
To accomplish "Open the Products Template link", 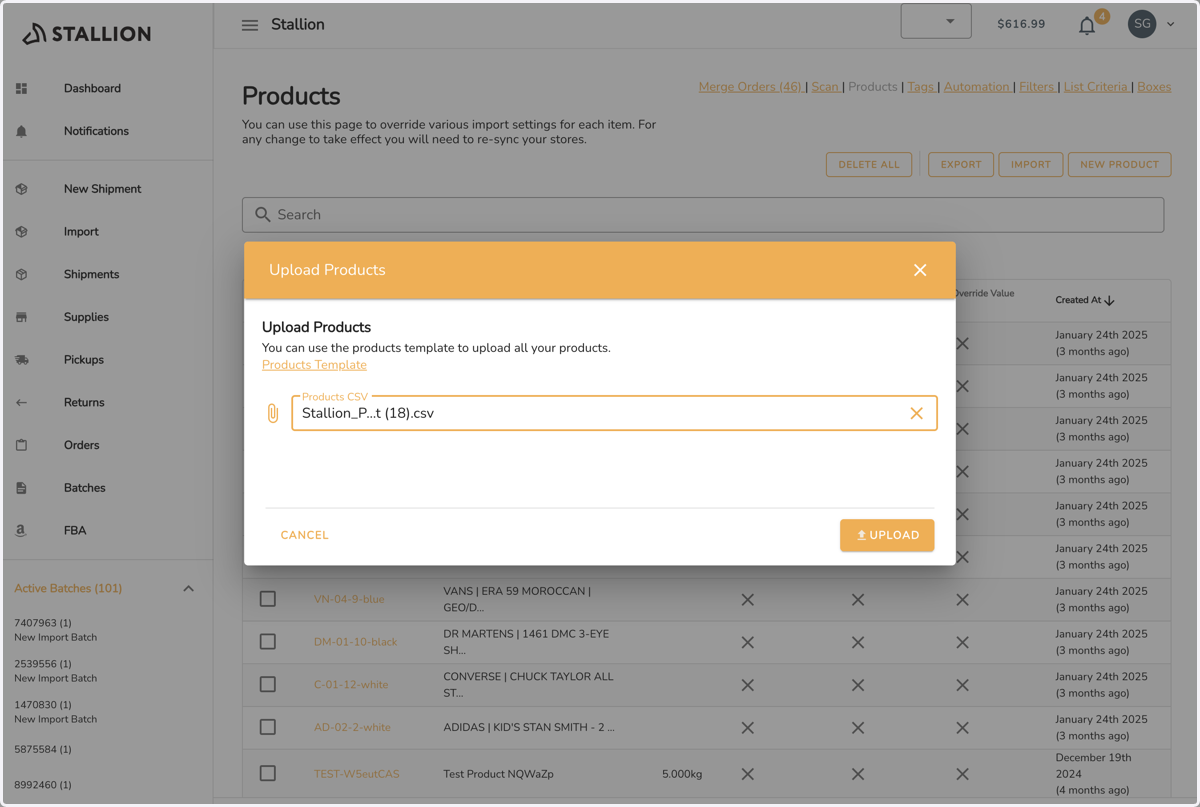I will [x=314, y=365].
